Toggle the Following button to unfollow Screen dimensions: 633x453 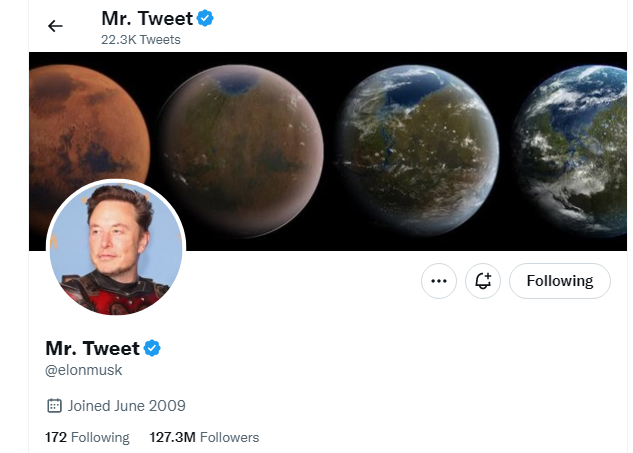tap(560, 281)
